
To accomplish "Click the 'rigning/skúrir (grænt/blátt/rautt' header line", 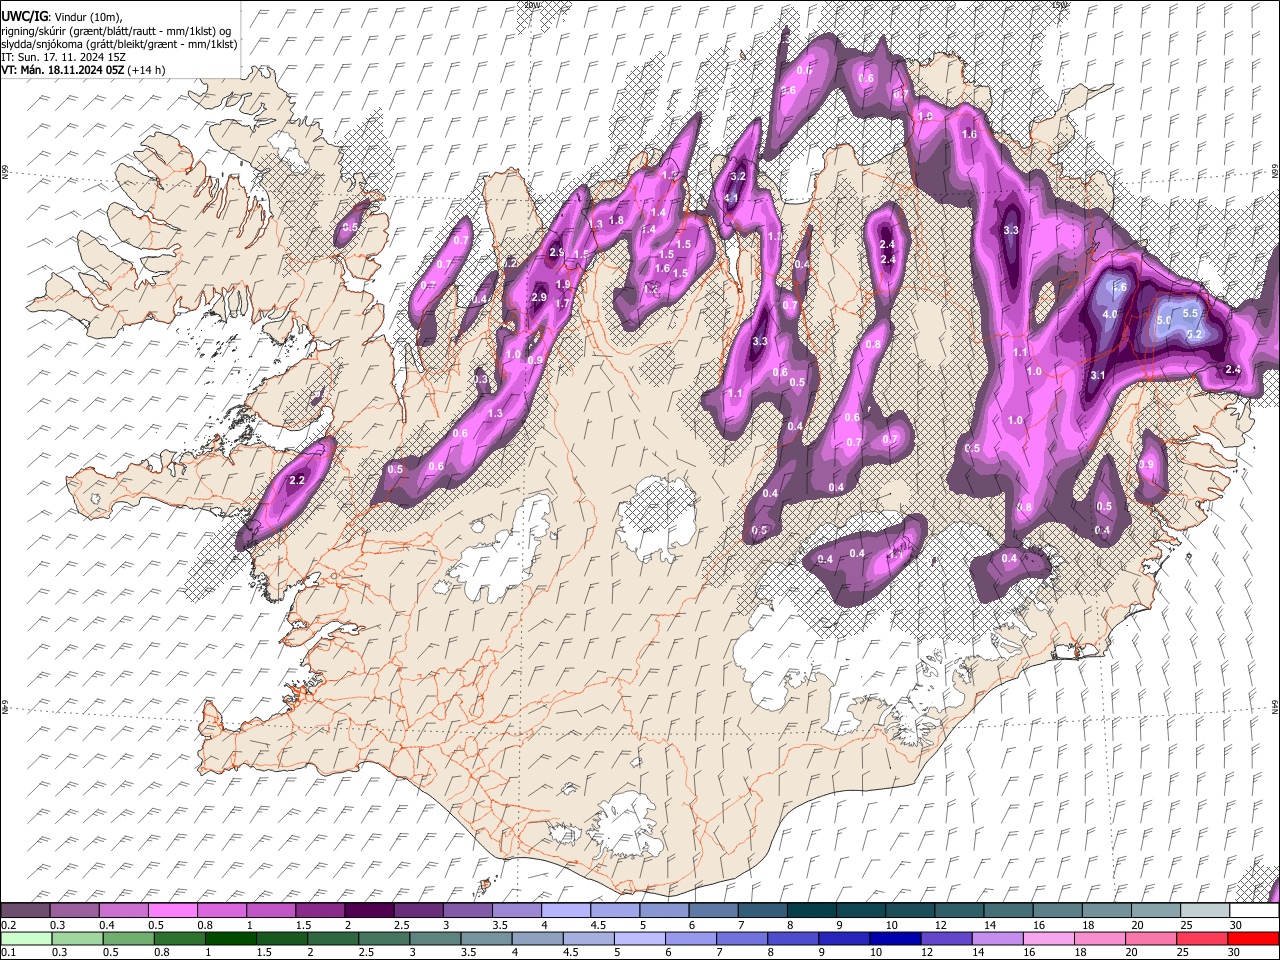I will (116, 30).
